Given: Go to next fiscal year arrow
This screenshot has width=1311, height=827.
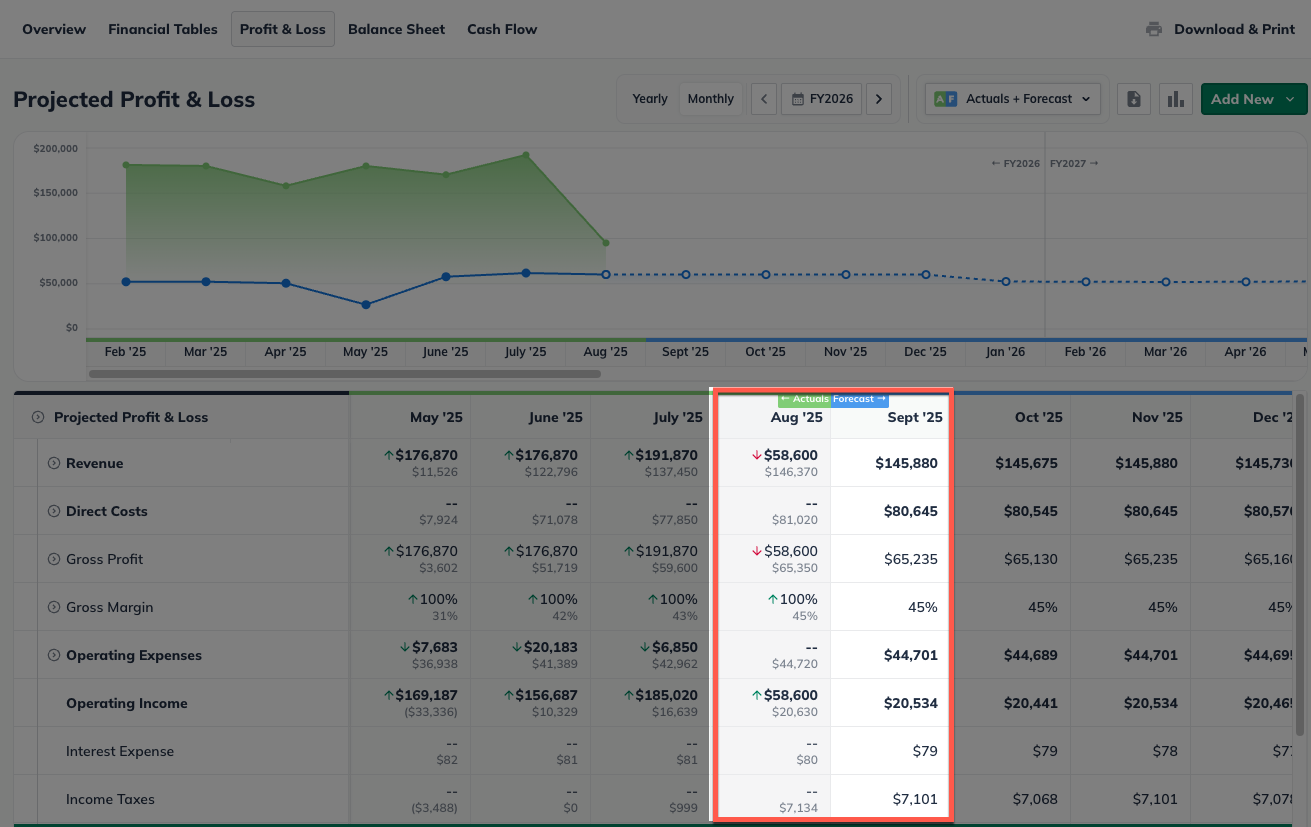Looking at the screenshot, I should click(879, 99).
